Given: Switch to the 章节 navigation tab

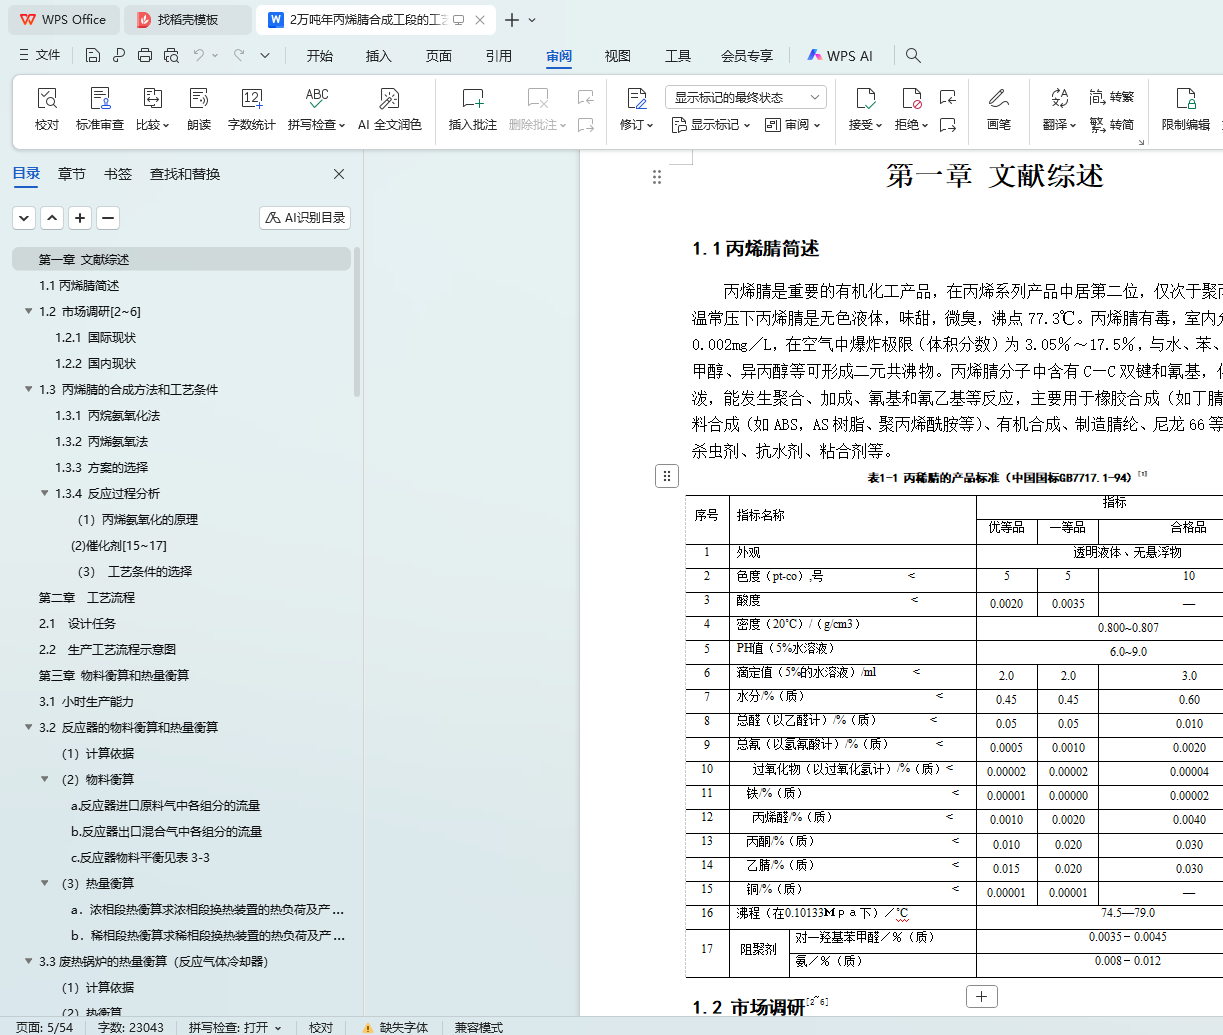Looking at the screenshot, I should [x=72, y=174].
